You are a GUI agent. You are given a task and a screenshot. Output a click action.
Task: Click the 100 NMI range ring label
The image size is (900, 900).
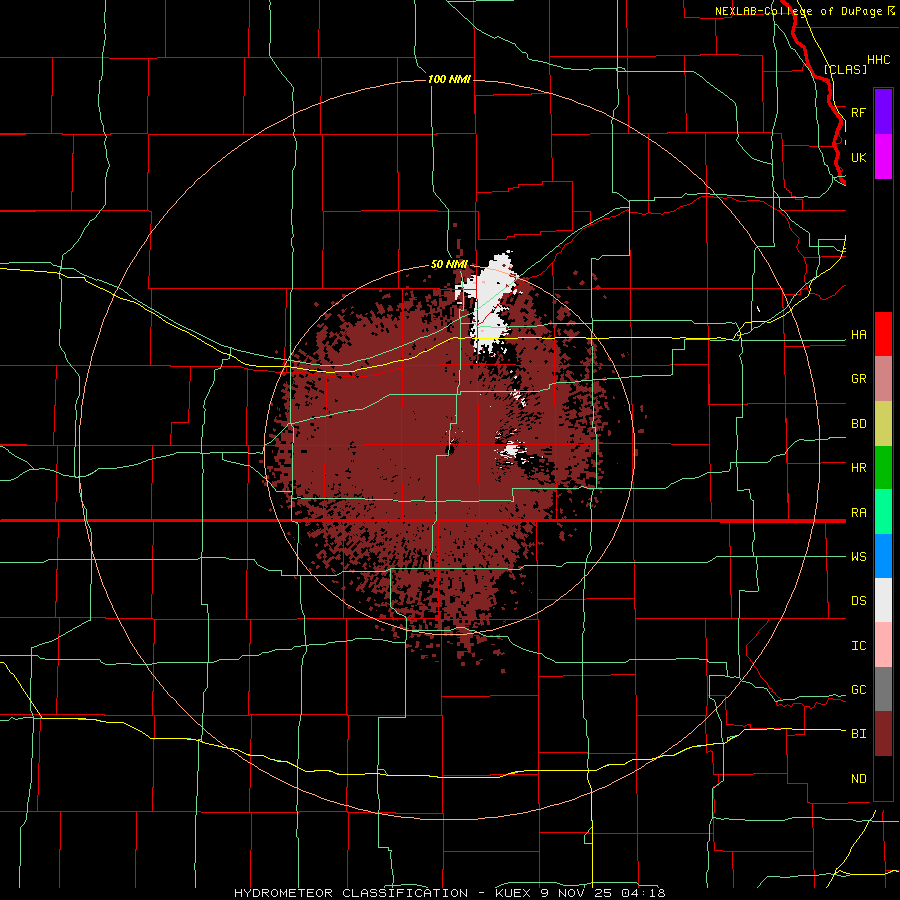449,79
